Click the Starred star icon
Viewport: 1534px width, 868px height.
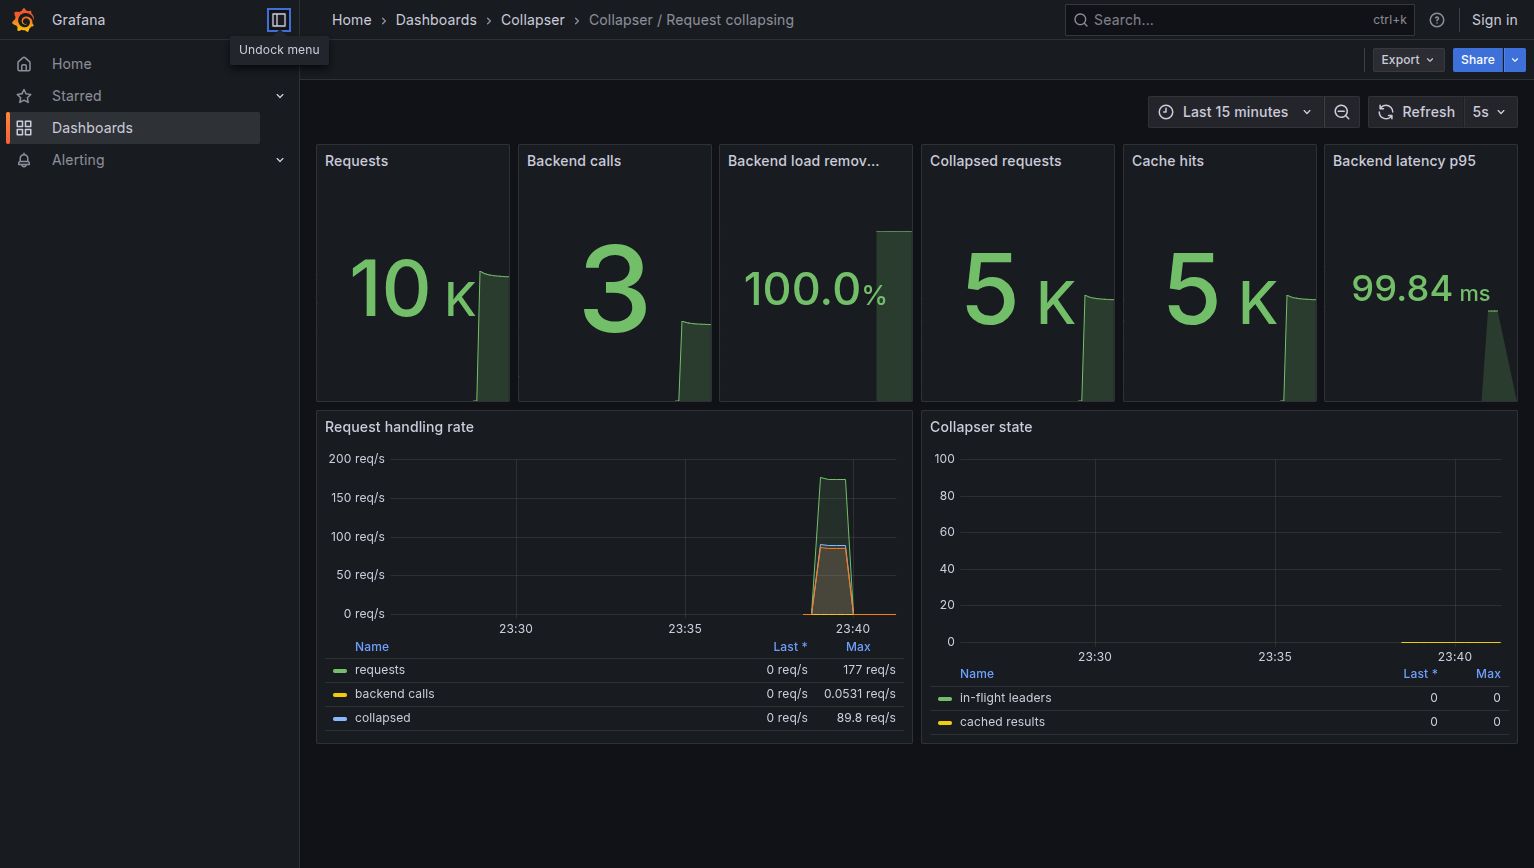[24, 96]
